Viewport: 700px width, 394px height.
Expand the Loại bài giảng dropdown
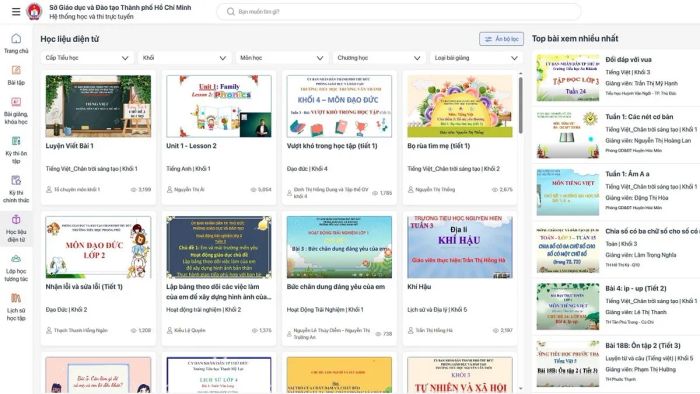pos(476,58)
